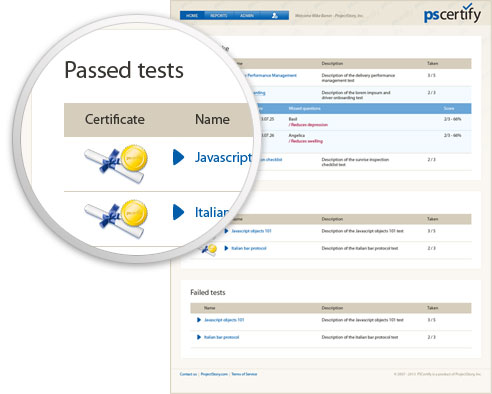The image size is (492, 394).
Task: Click the small certificate icon beside Italian bar protocol
Action: [x=210, y=249]
